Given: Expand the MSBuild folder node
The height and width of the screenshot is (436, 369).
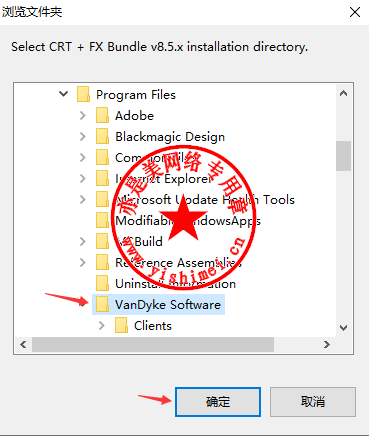Looking at the screenshot, I should pyautogui.click(x=83, y=241).
